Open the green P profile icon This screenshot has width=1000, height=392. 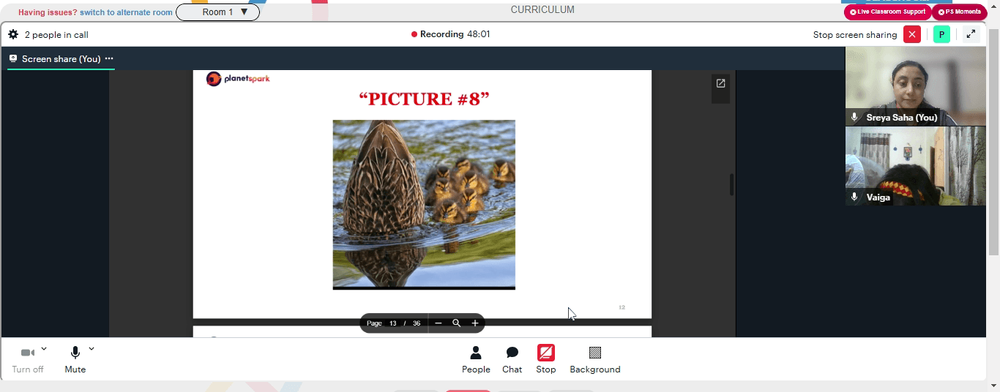tap(941, 34)
